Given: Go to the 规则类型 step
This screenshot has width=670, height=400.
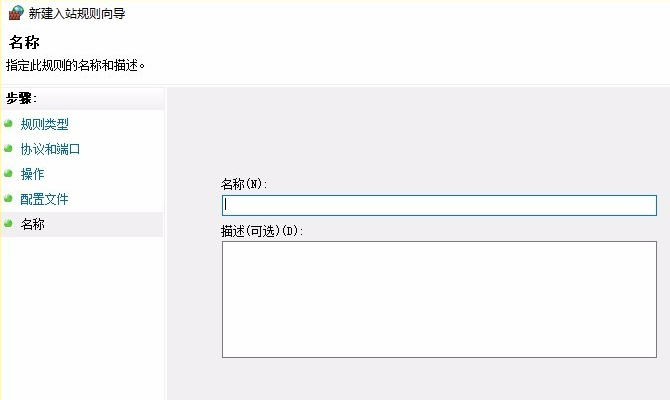Looking at the screenshot, I should click(x=45, y=124).
